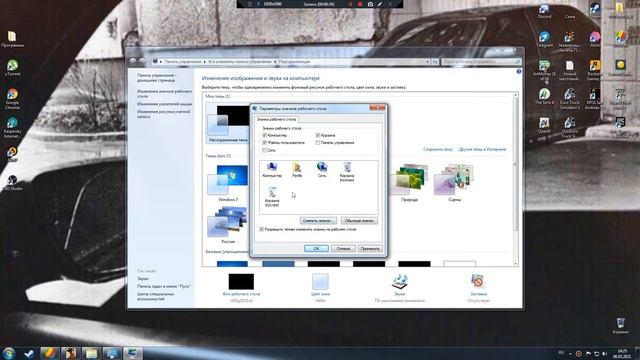The width and height of the screenshot is (640, 360).
Task: Open Фон рабочего стола settings
Action: (241, 287)
